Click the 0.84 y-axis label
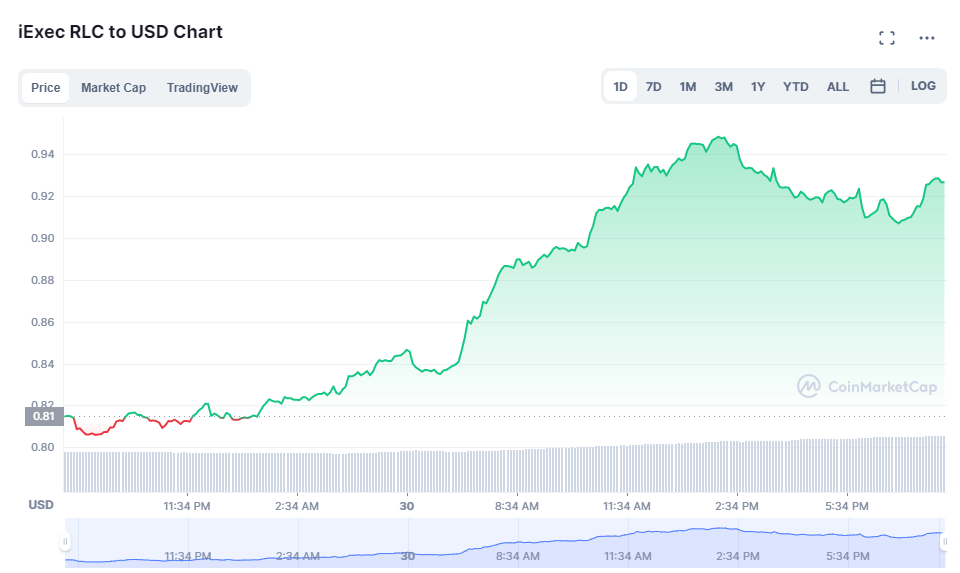Viewport: 960px width, 573px height. pos(43,364)
